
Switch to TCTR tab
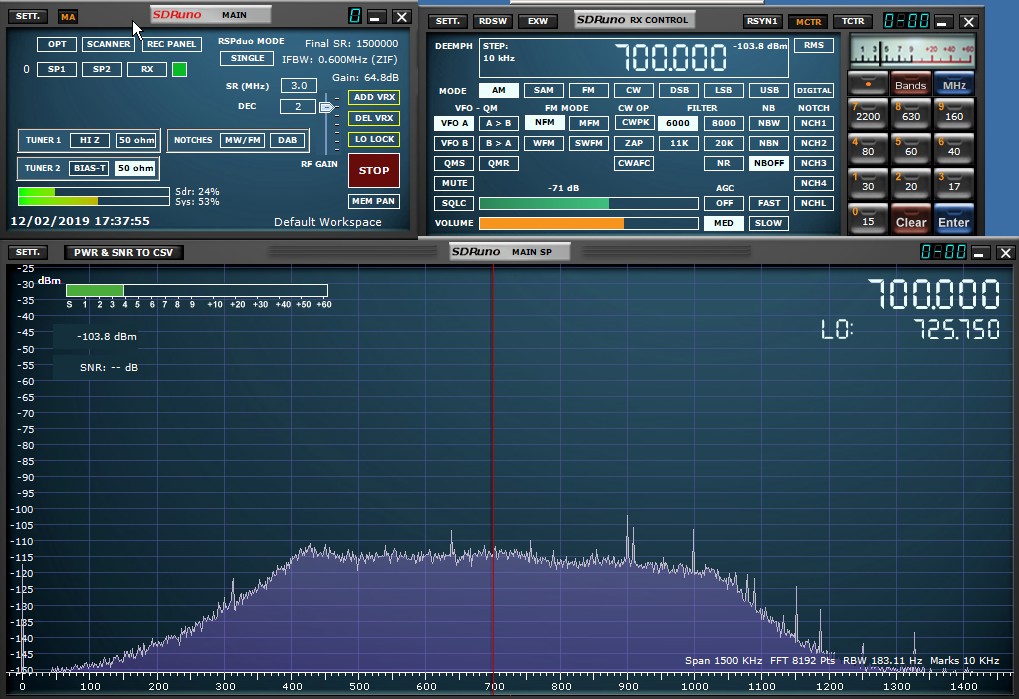pyautogui.click(x=853, y=21)
